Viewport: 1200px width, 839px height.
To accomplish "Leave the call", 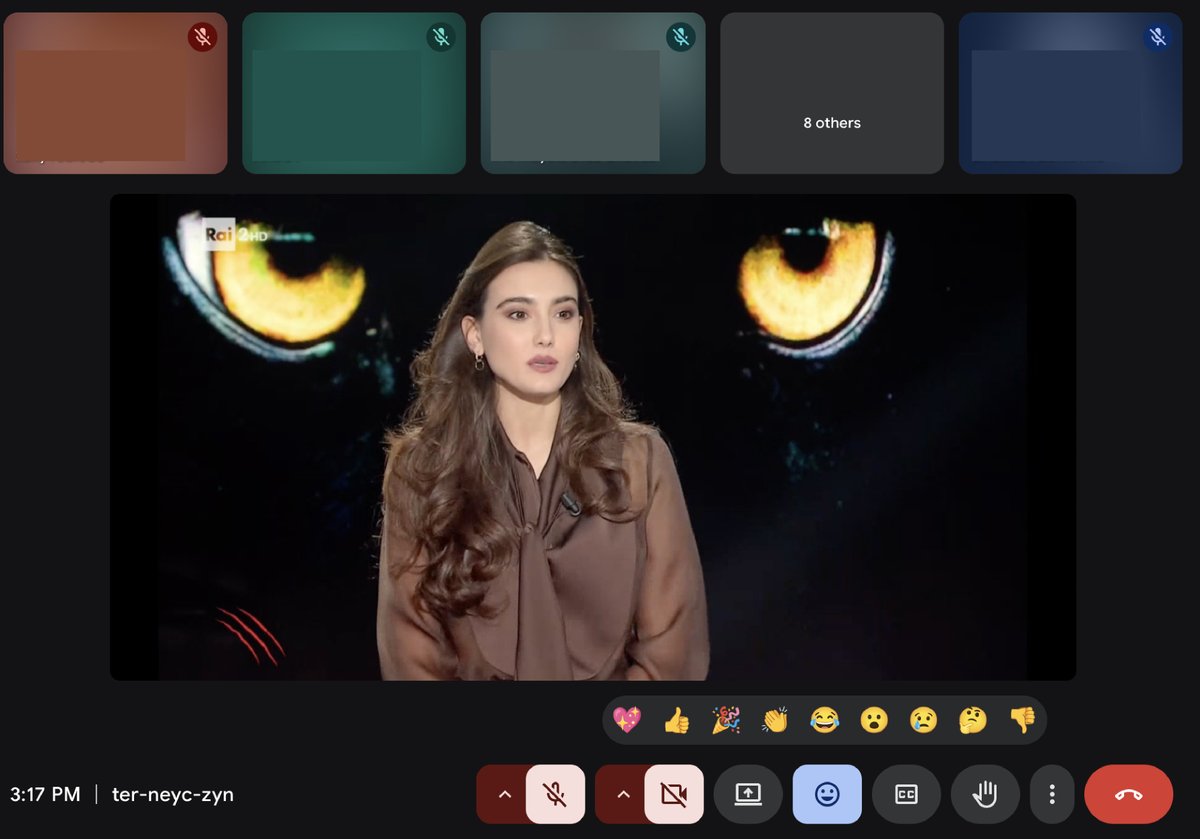I will tap(1129, 794).
